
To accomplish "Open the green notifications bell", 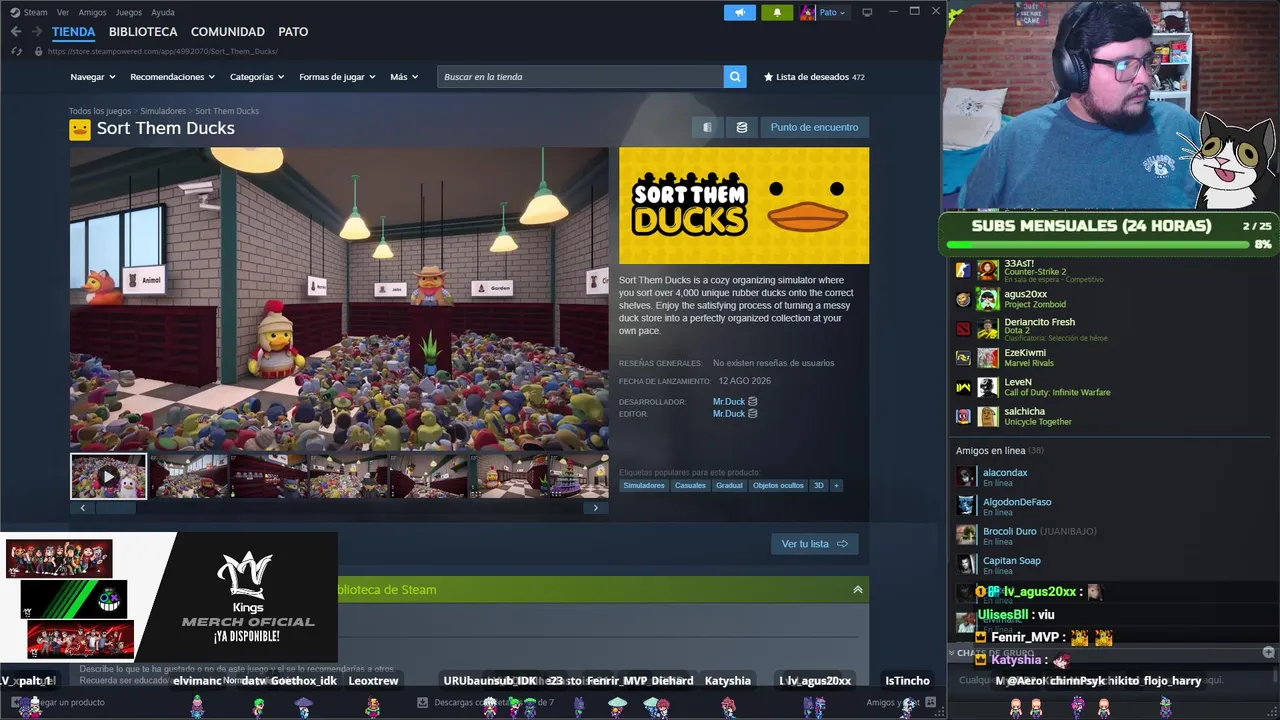I will 777,12.
